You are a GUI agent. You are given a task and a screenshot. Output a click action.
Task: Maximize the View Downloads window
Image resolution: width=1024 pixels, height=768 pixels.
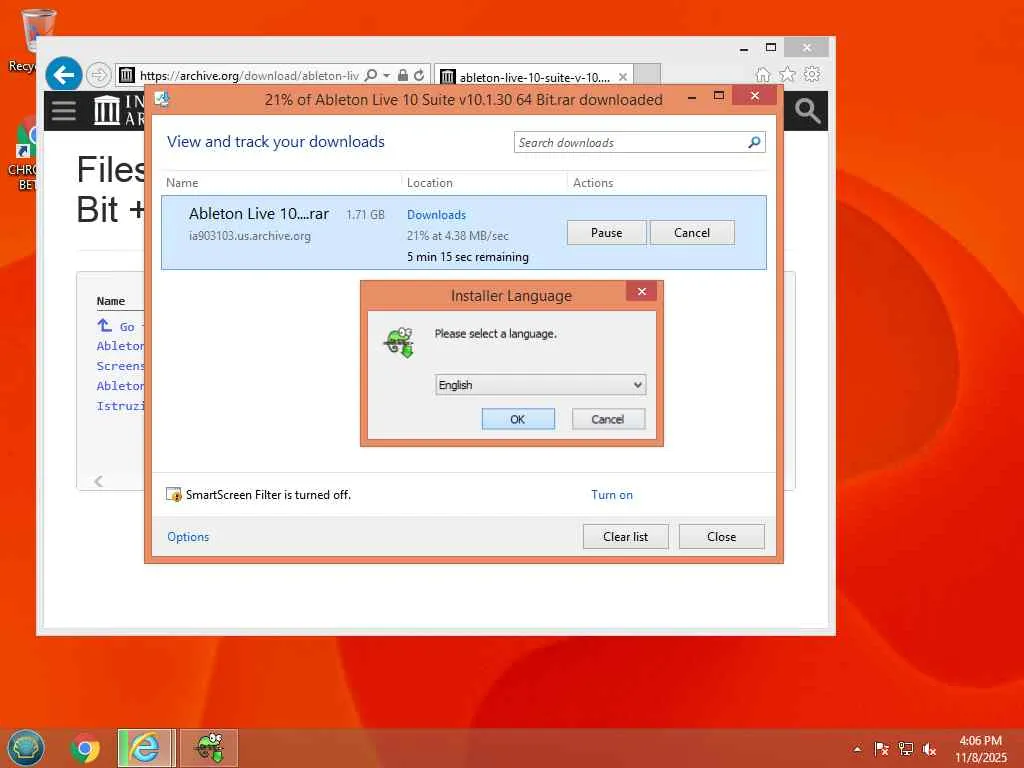719,96
